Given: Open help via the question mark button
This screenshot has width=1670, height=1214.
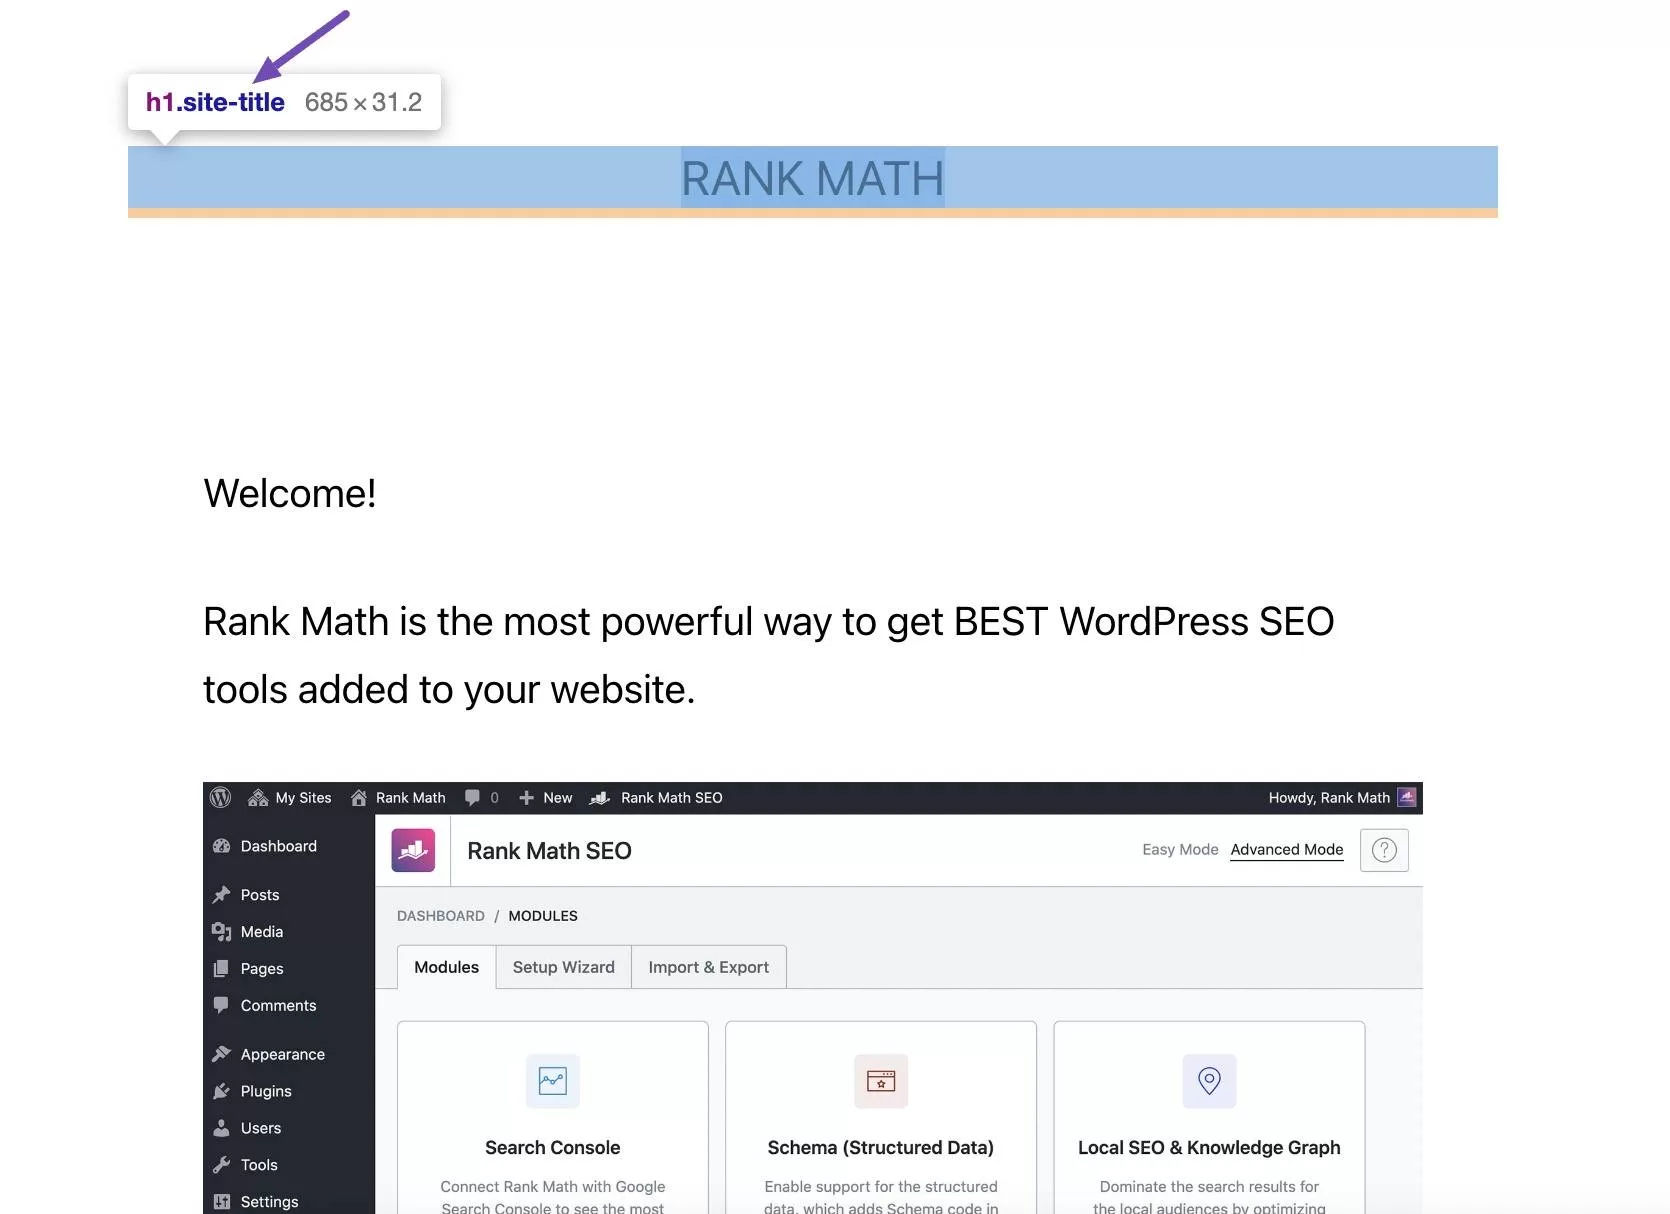Looking at the screenshot, I should [1384, 850].
